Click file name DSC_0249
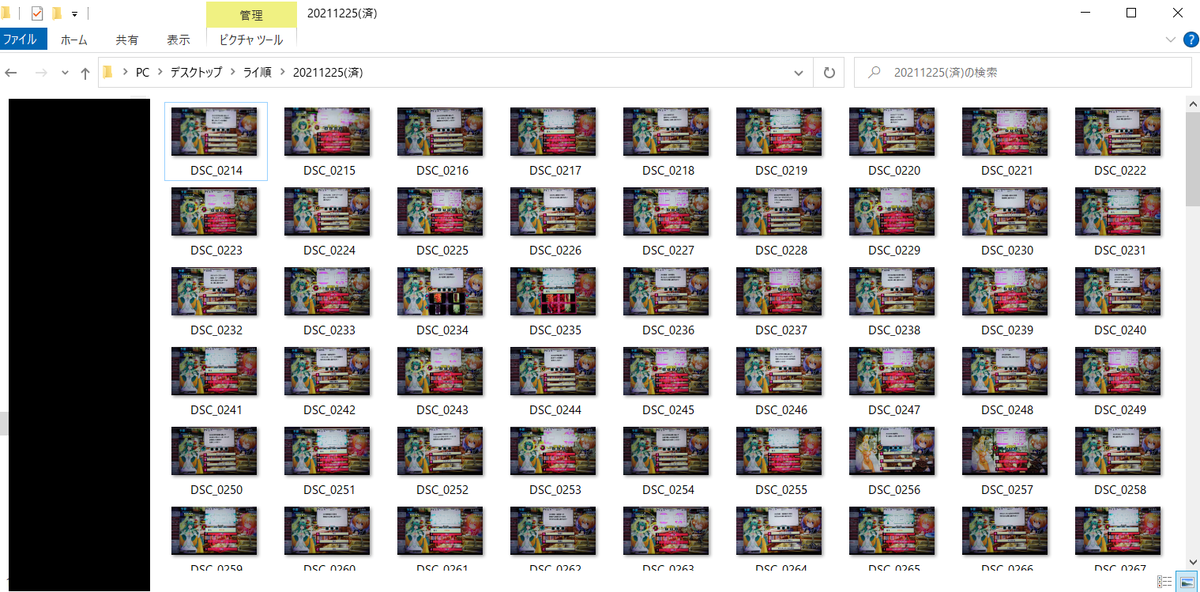This screenshot has height=592, width=1200. coord(1120,411)
